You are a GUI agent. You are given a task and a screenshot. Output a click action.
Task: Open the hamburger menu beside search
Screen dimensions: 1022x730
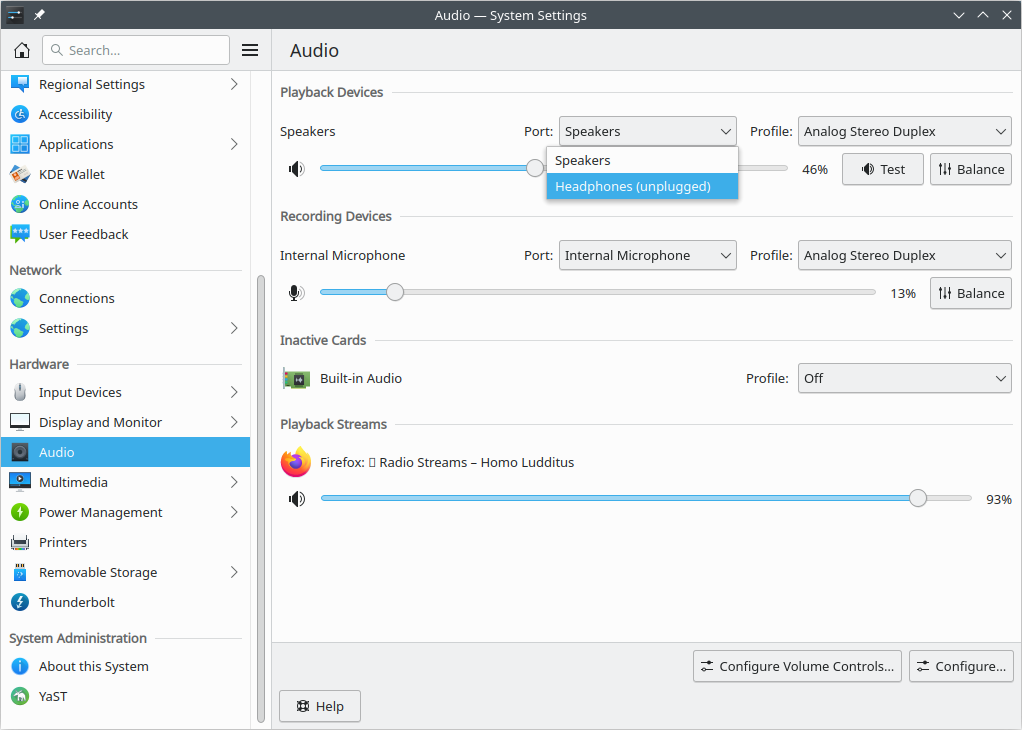point(250,50)
